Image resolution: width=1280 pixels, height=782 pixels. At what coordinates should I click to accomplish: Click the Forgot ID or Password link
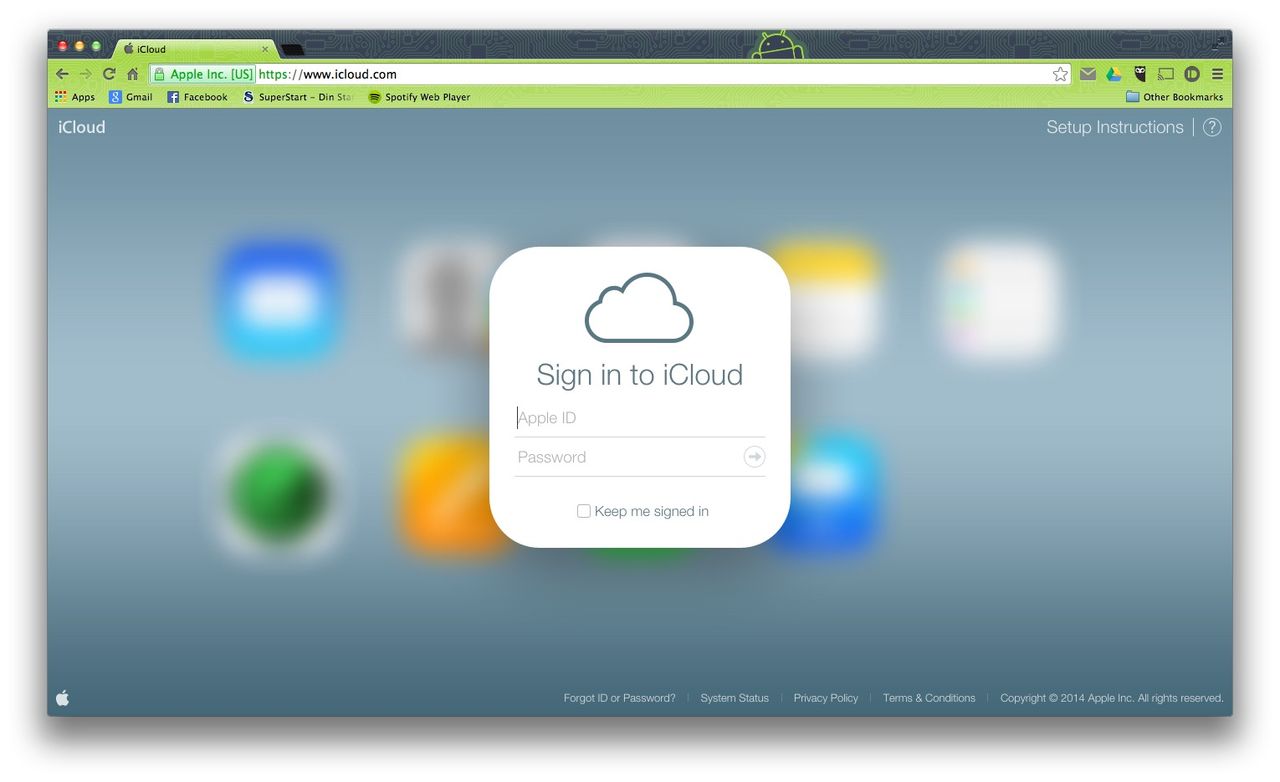point(619,698)
